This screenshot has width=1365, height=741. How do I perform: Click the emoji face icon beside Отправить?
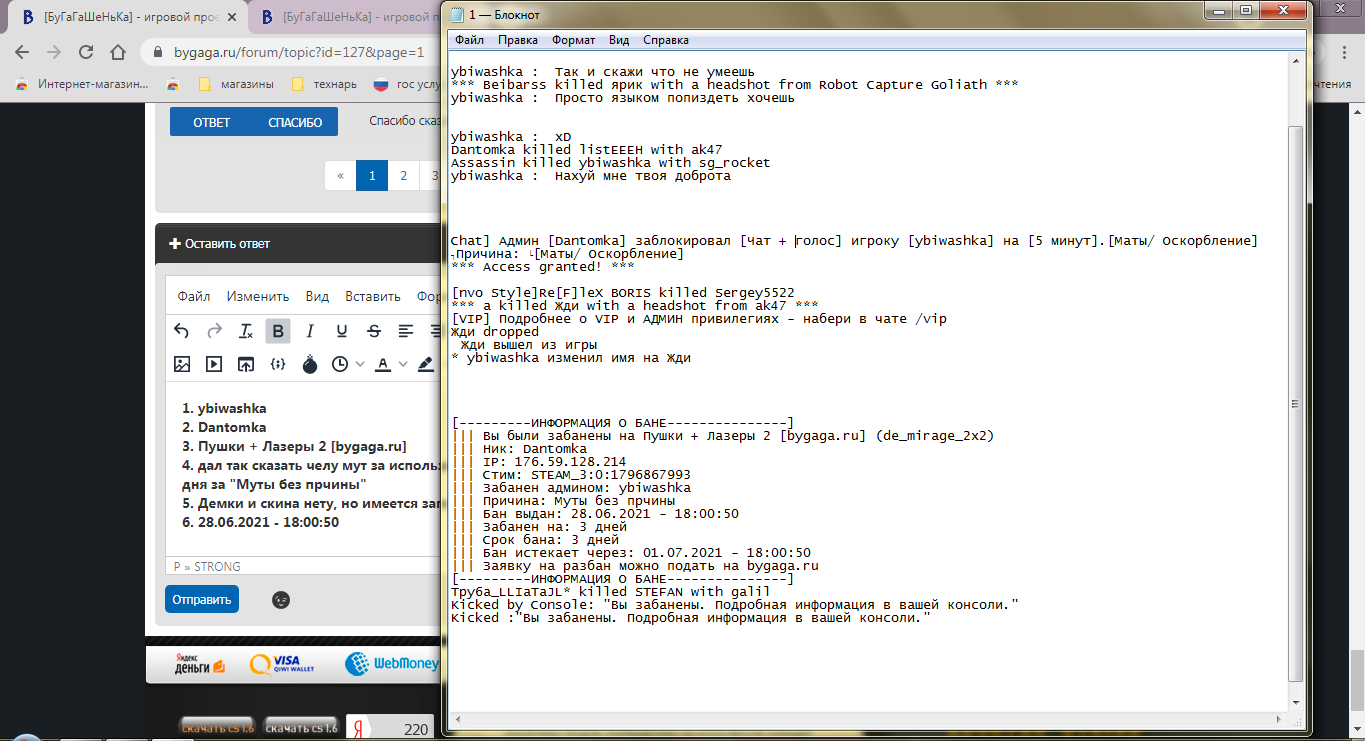click(281, 600)
